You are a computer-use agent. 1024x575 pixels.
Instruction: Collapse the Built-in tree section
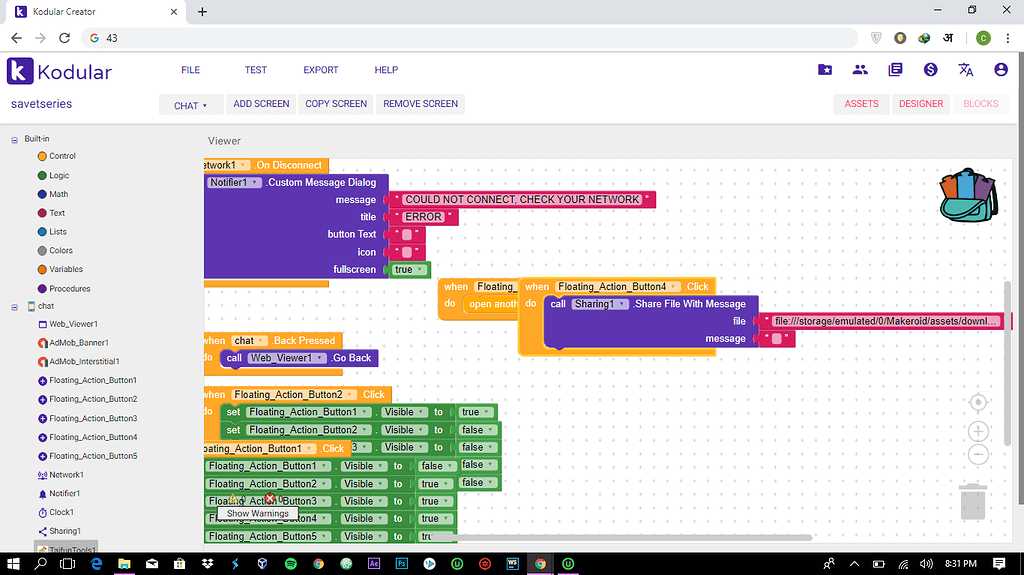[14, 139]
